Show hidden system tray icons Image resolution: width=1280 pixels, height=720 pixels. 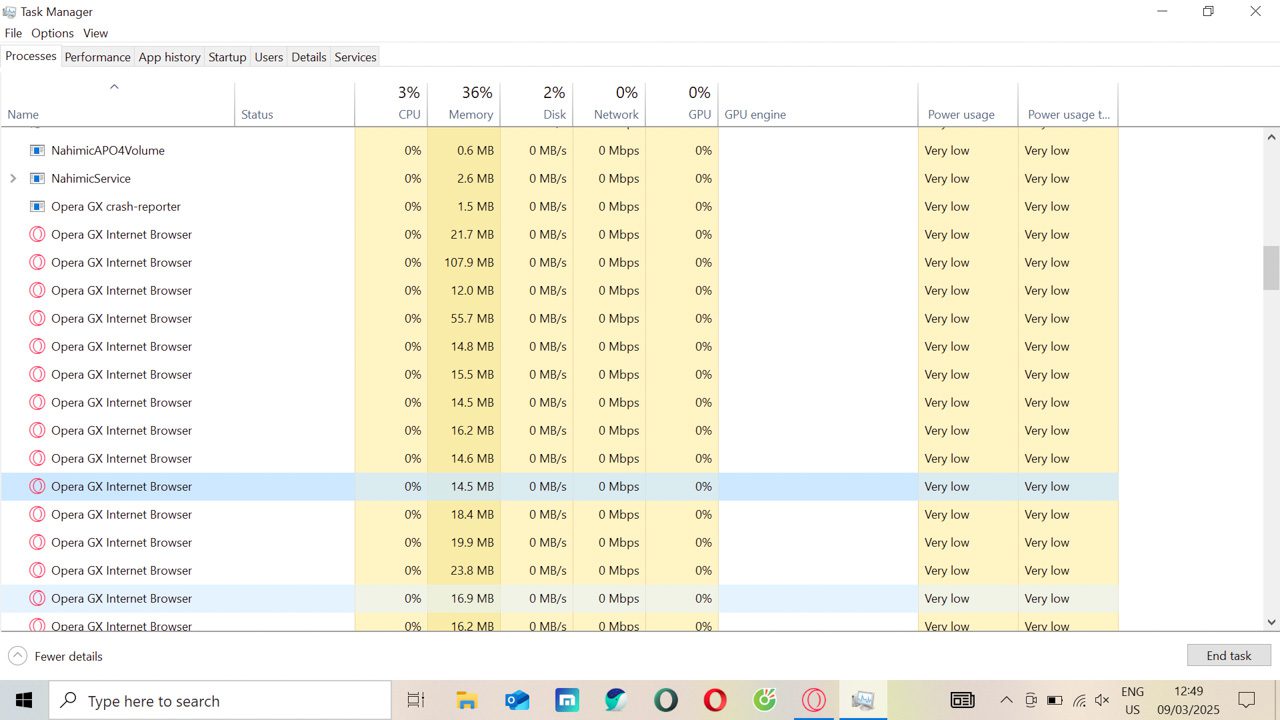1006,700
